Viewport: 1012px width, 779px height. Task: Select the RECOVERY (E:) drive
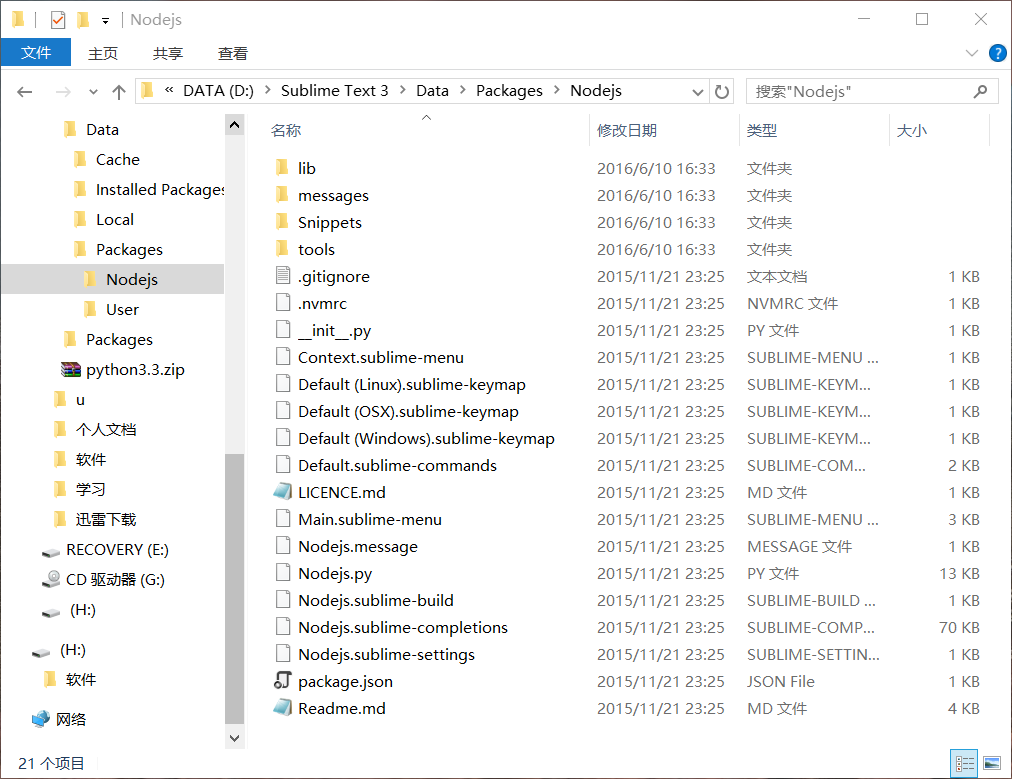tap(117, 550)
